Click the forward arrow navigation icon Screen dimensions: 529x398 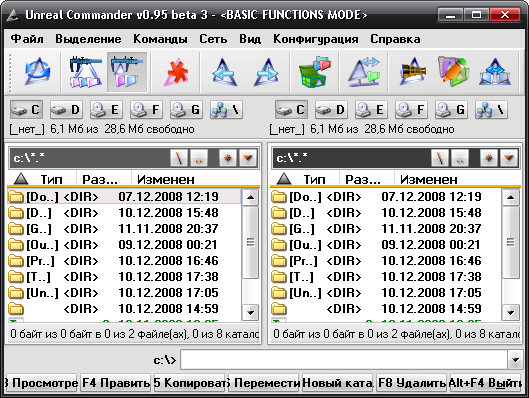click(x=267, y=72)
